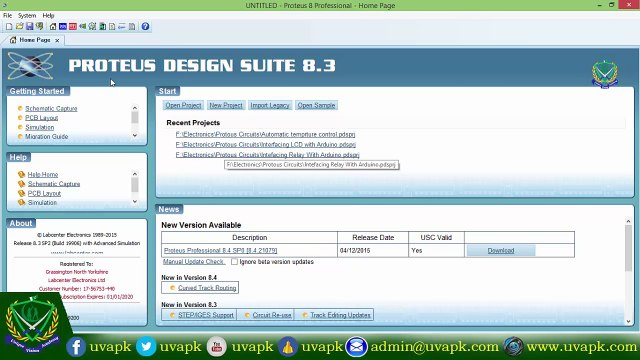This screenshot has width=640, height=360.
Task: Open the Help Home link
Action: [43, 174]
